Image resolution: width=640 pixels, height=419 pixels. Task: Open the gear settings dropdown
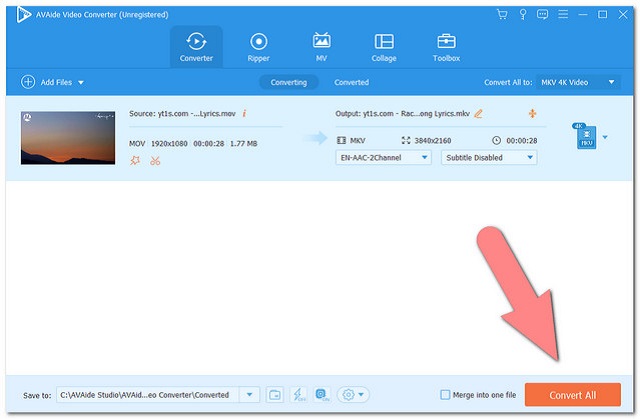[353, 395]
